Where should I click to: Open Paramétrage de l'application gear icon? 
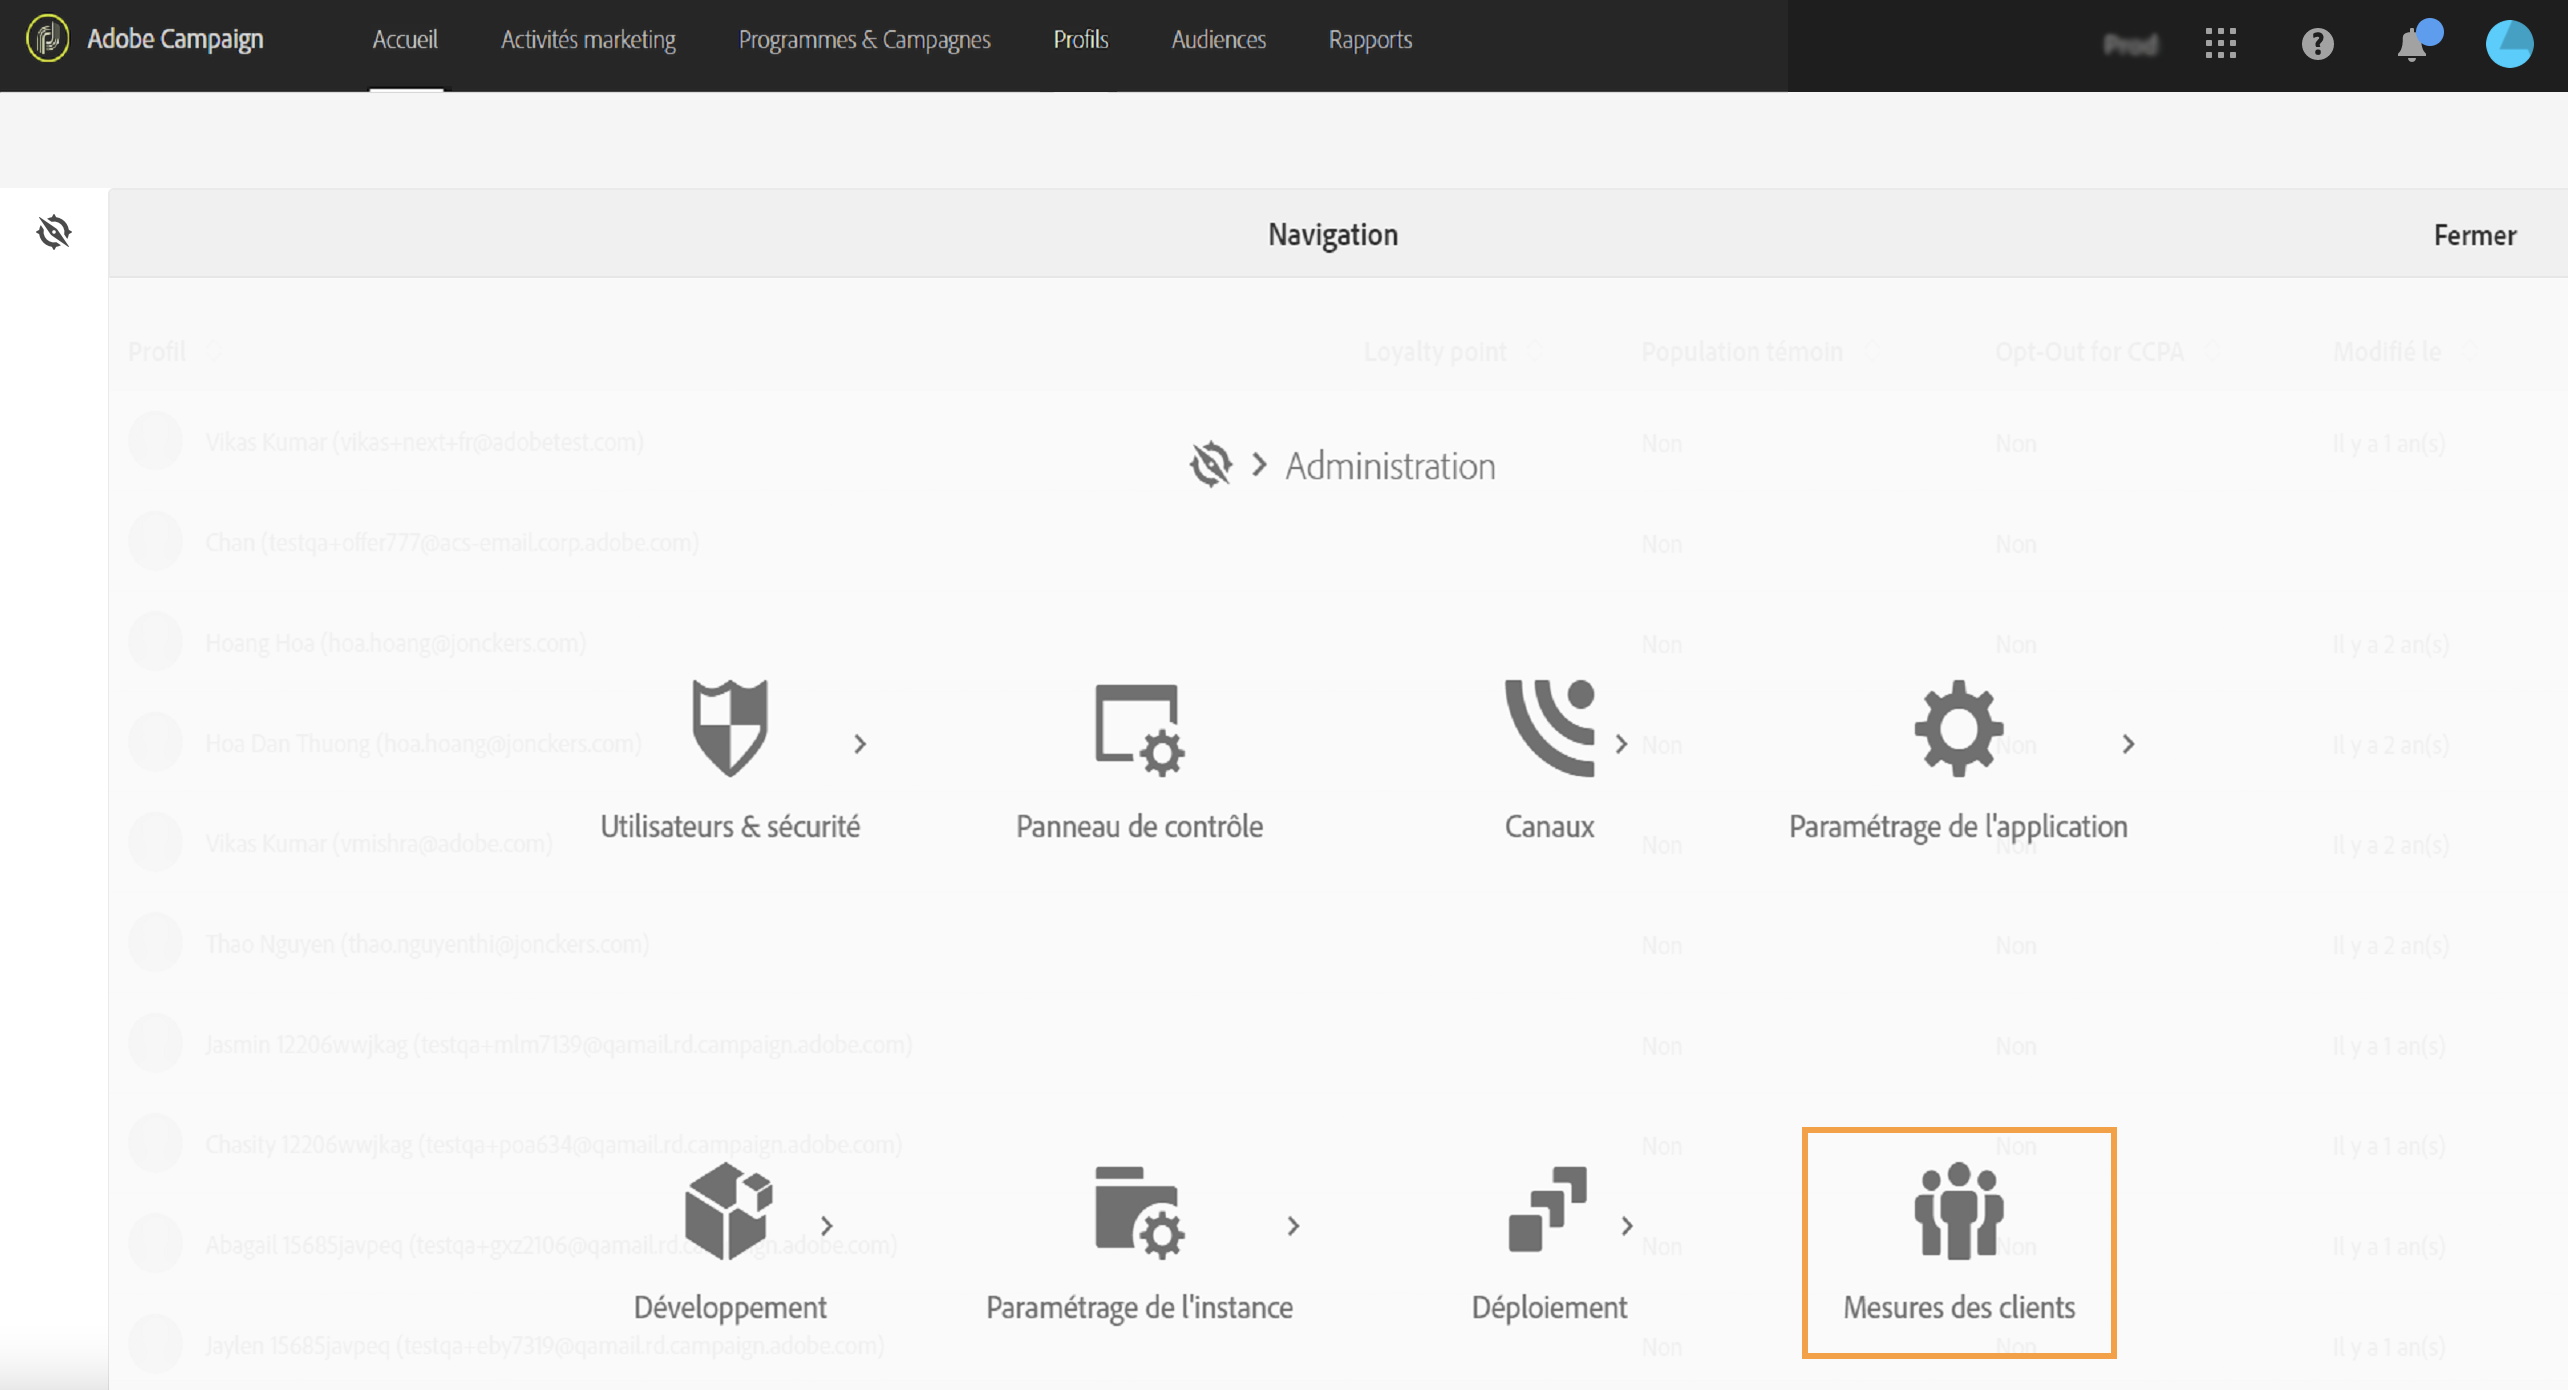coord(1958,728)
